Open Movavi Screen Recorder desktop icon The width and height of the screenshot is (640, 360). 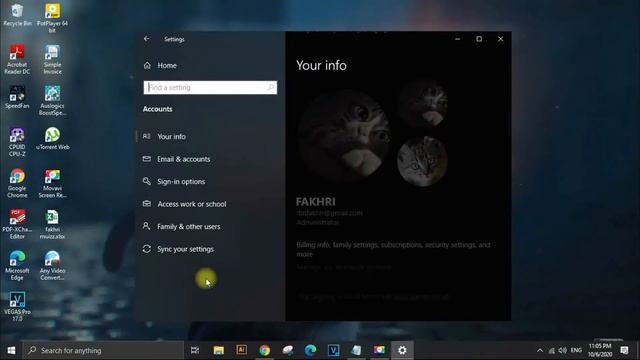(x=52, y=183)
